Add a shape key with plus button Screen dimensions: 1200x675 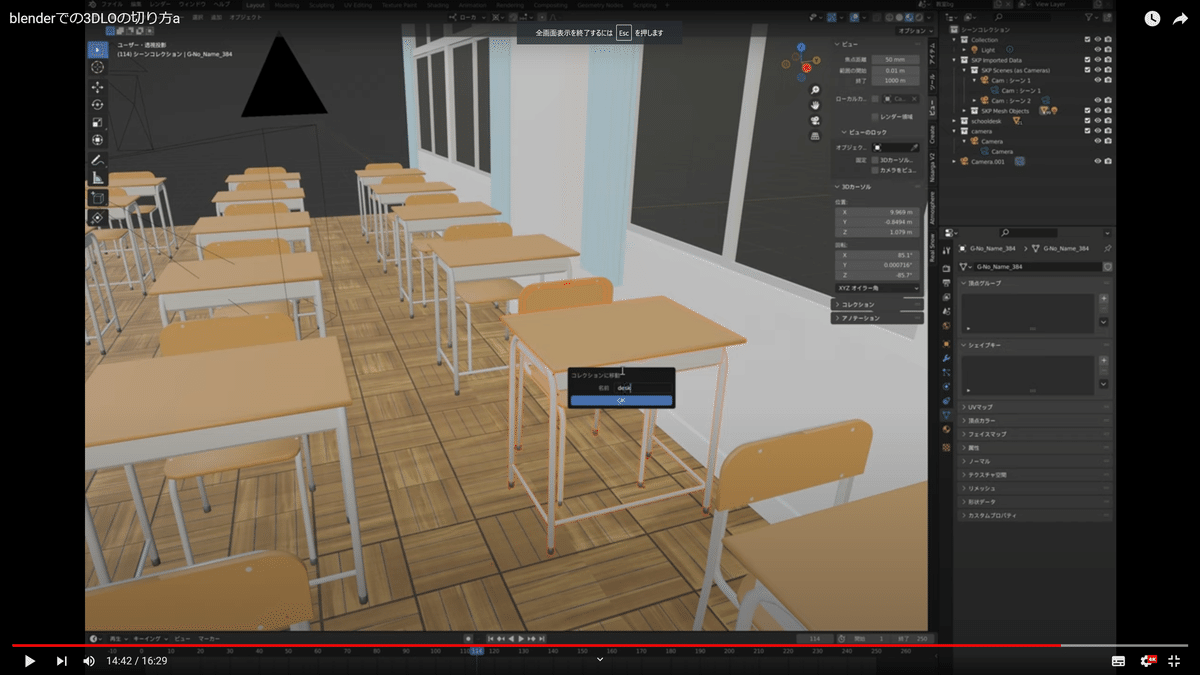pyautogui.click(x=1104, y=361)
